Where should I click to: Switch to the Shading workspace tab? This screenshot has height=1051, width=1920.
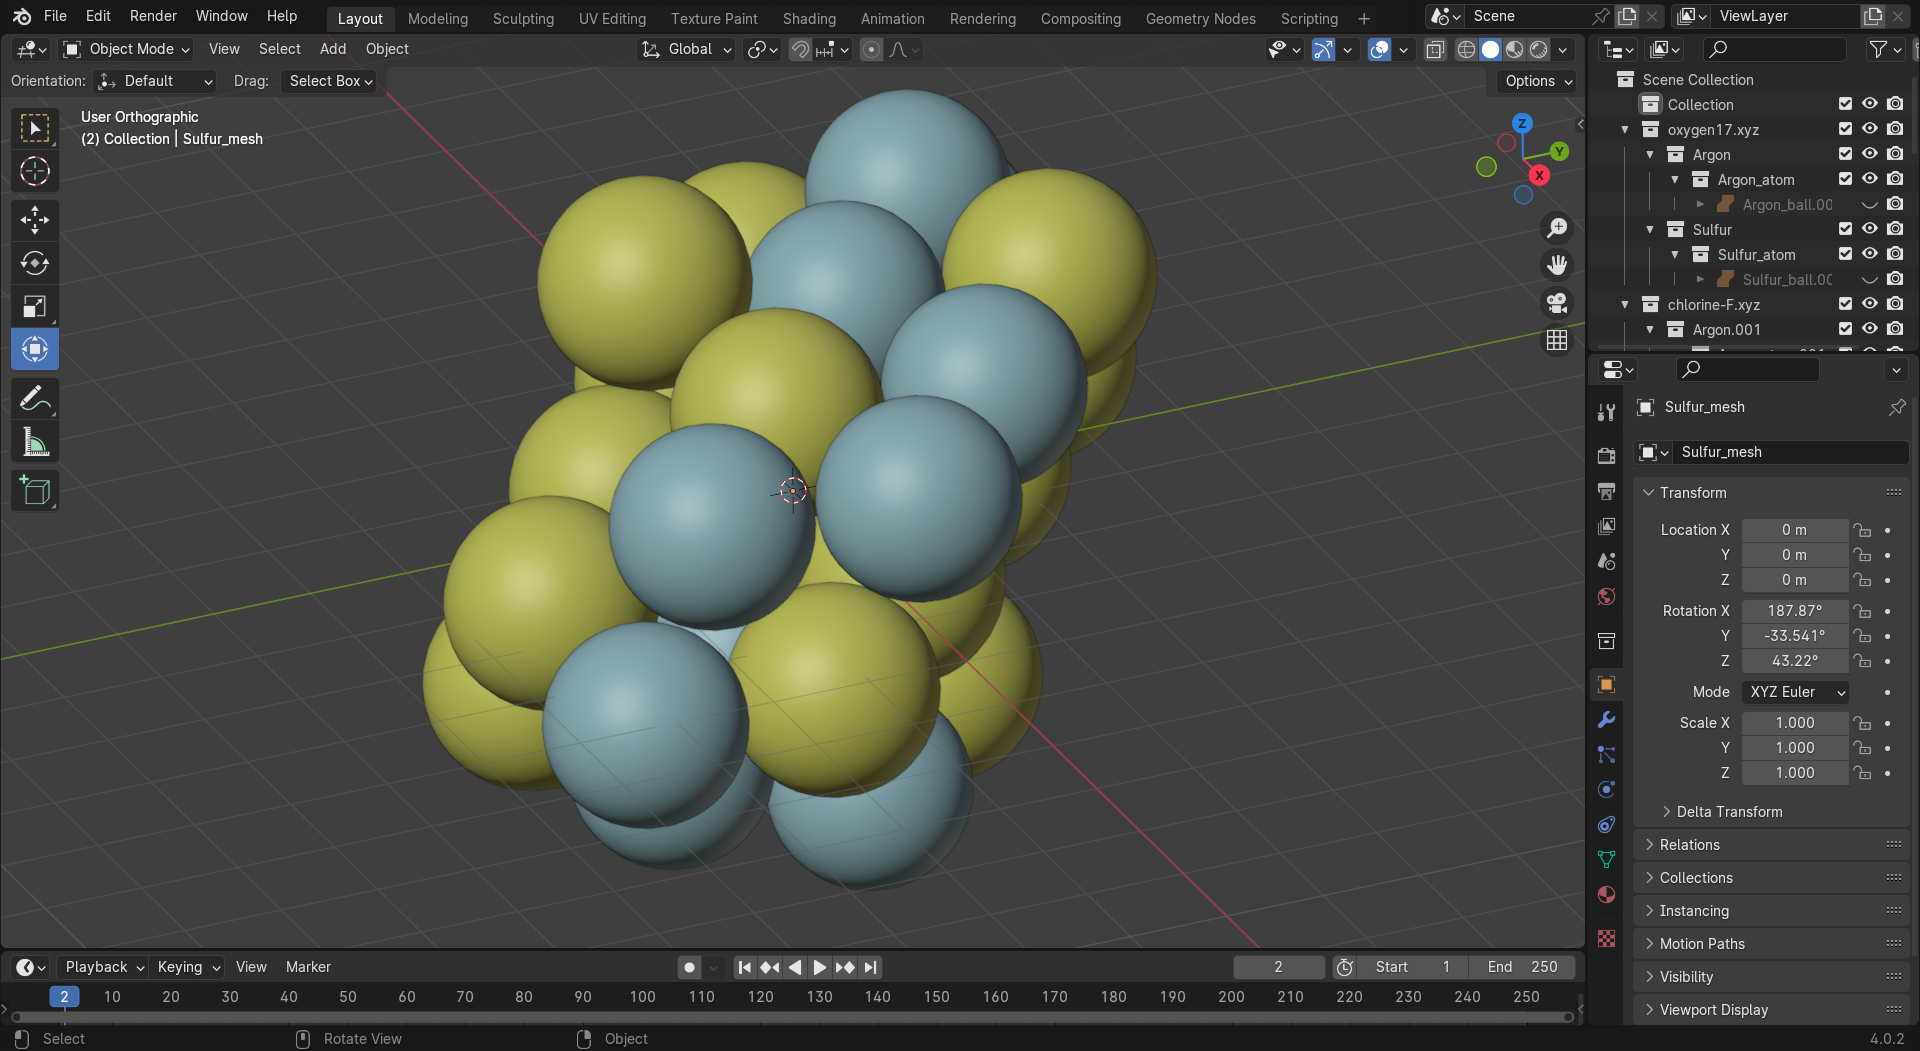click(808, 18)
